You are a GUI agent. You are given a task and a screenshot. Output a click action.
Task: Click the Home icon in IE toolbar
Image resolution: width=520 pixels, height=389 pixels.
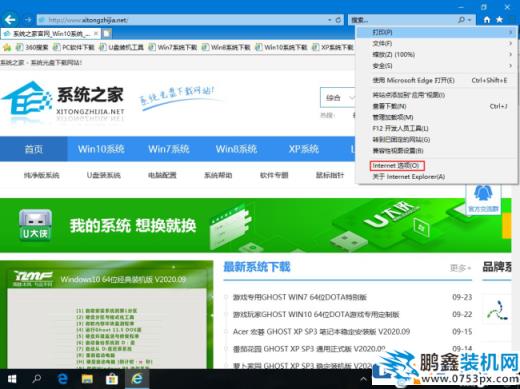coord(487,20)
